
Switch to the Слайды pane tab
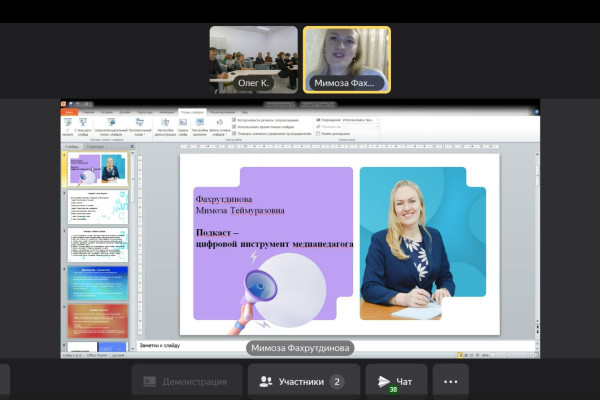pos(72,145)
